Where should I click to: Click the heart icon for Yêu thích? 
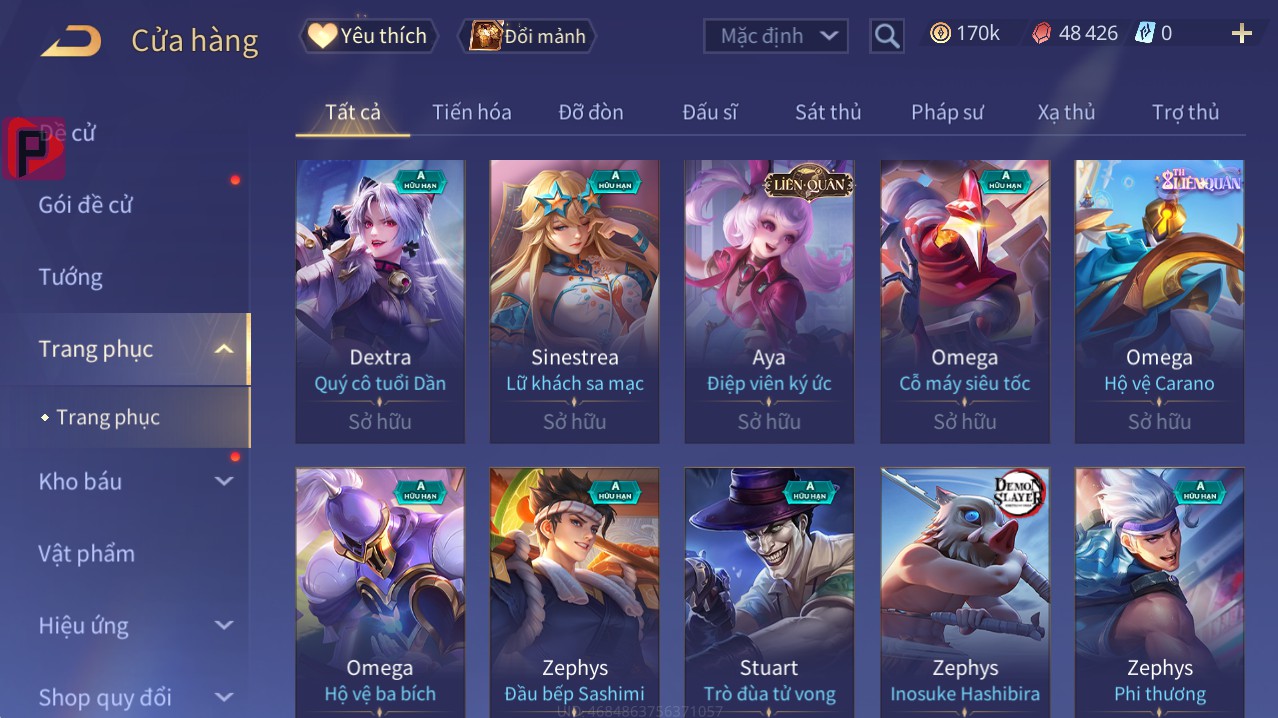(x=322, y=36)
